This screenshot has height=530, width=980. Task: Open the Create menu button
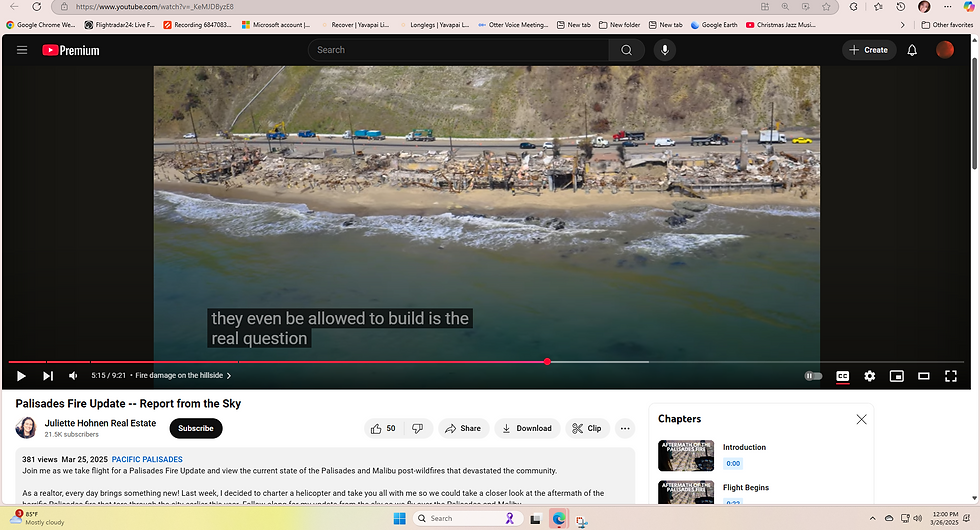click(869, 50)
